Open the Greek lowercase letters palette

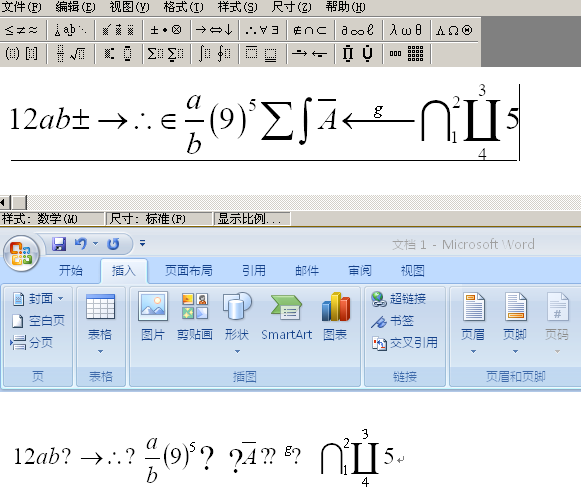[406, 30]
